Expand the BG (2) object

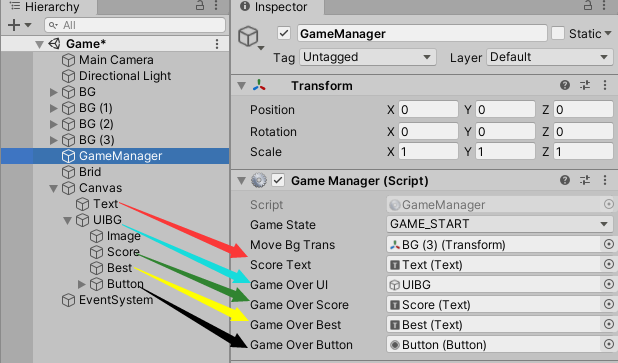point(54,124)
